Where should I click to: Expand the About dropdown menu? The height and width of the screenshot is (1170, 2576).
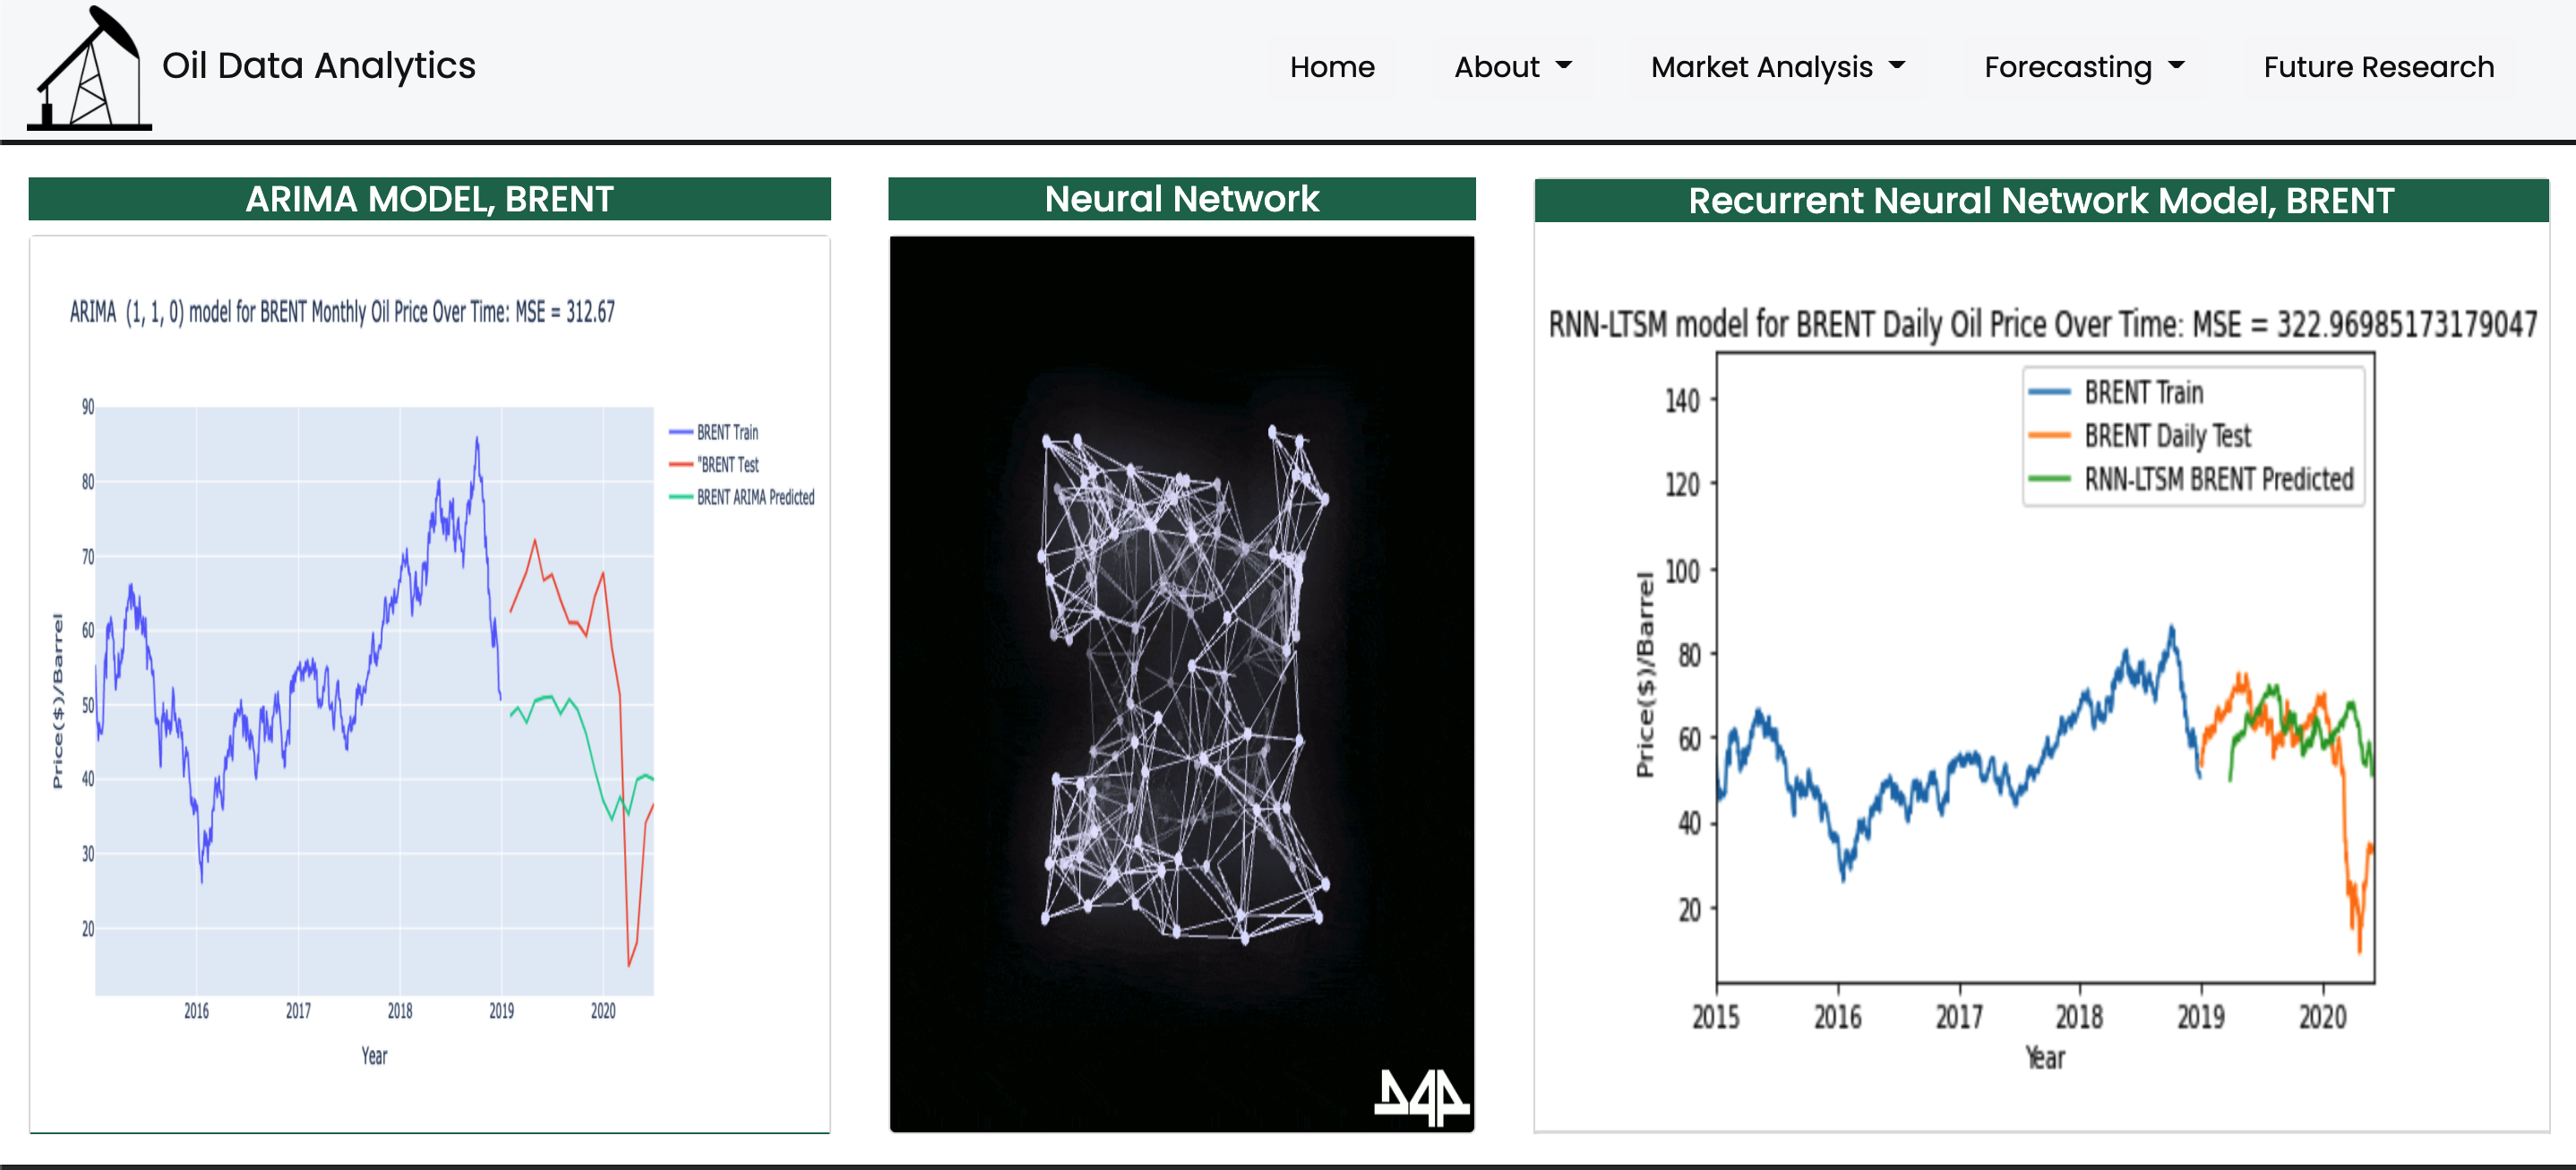click(1512, 67)
